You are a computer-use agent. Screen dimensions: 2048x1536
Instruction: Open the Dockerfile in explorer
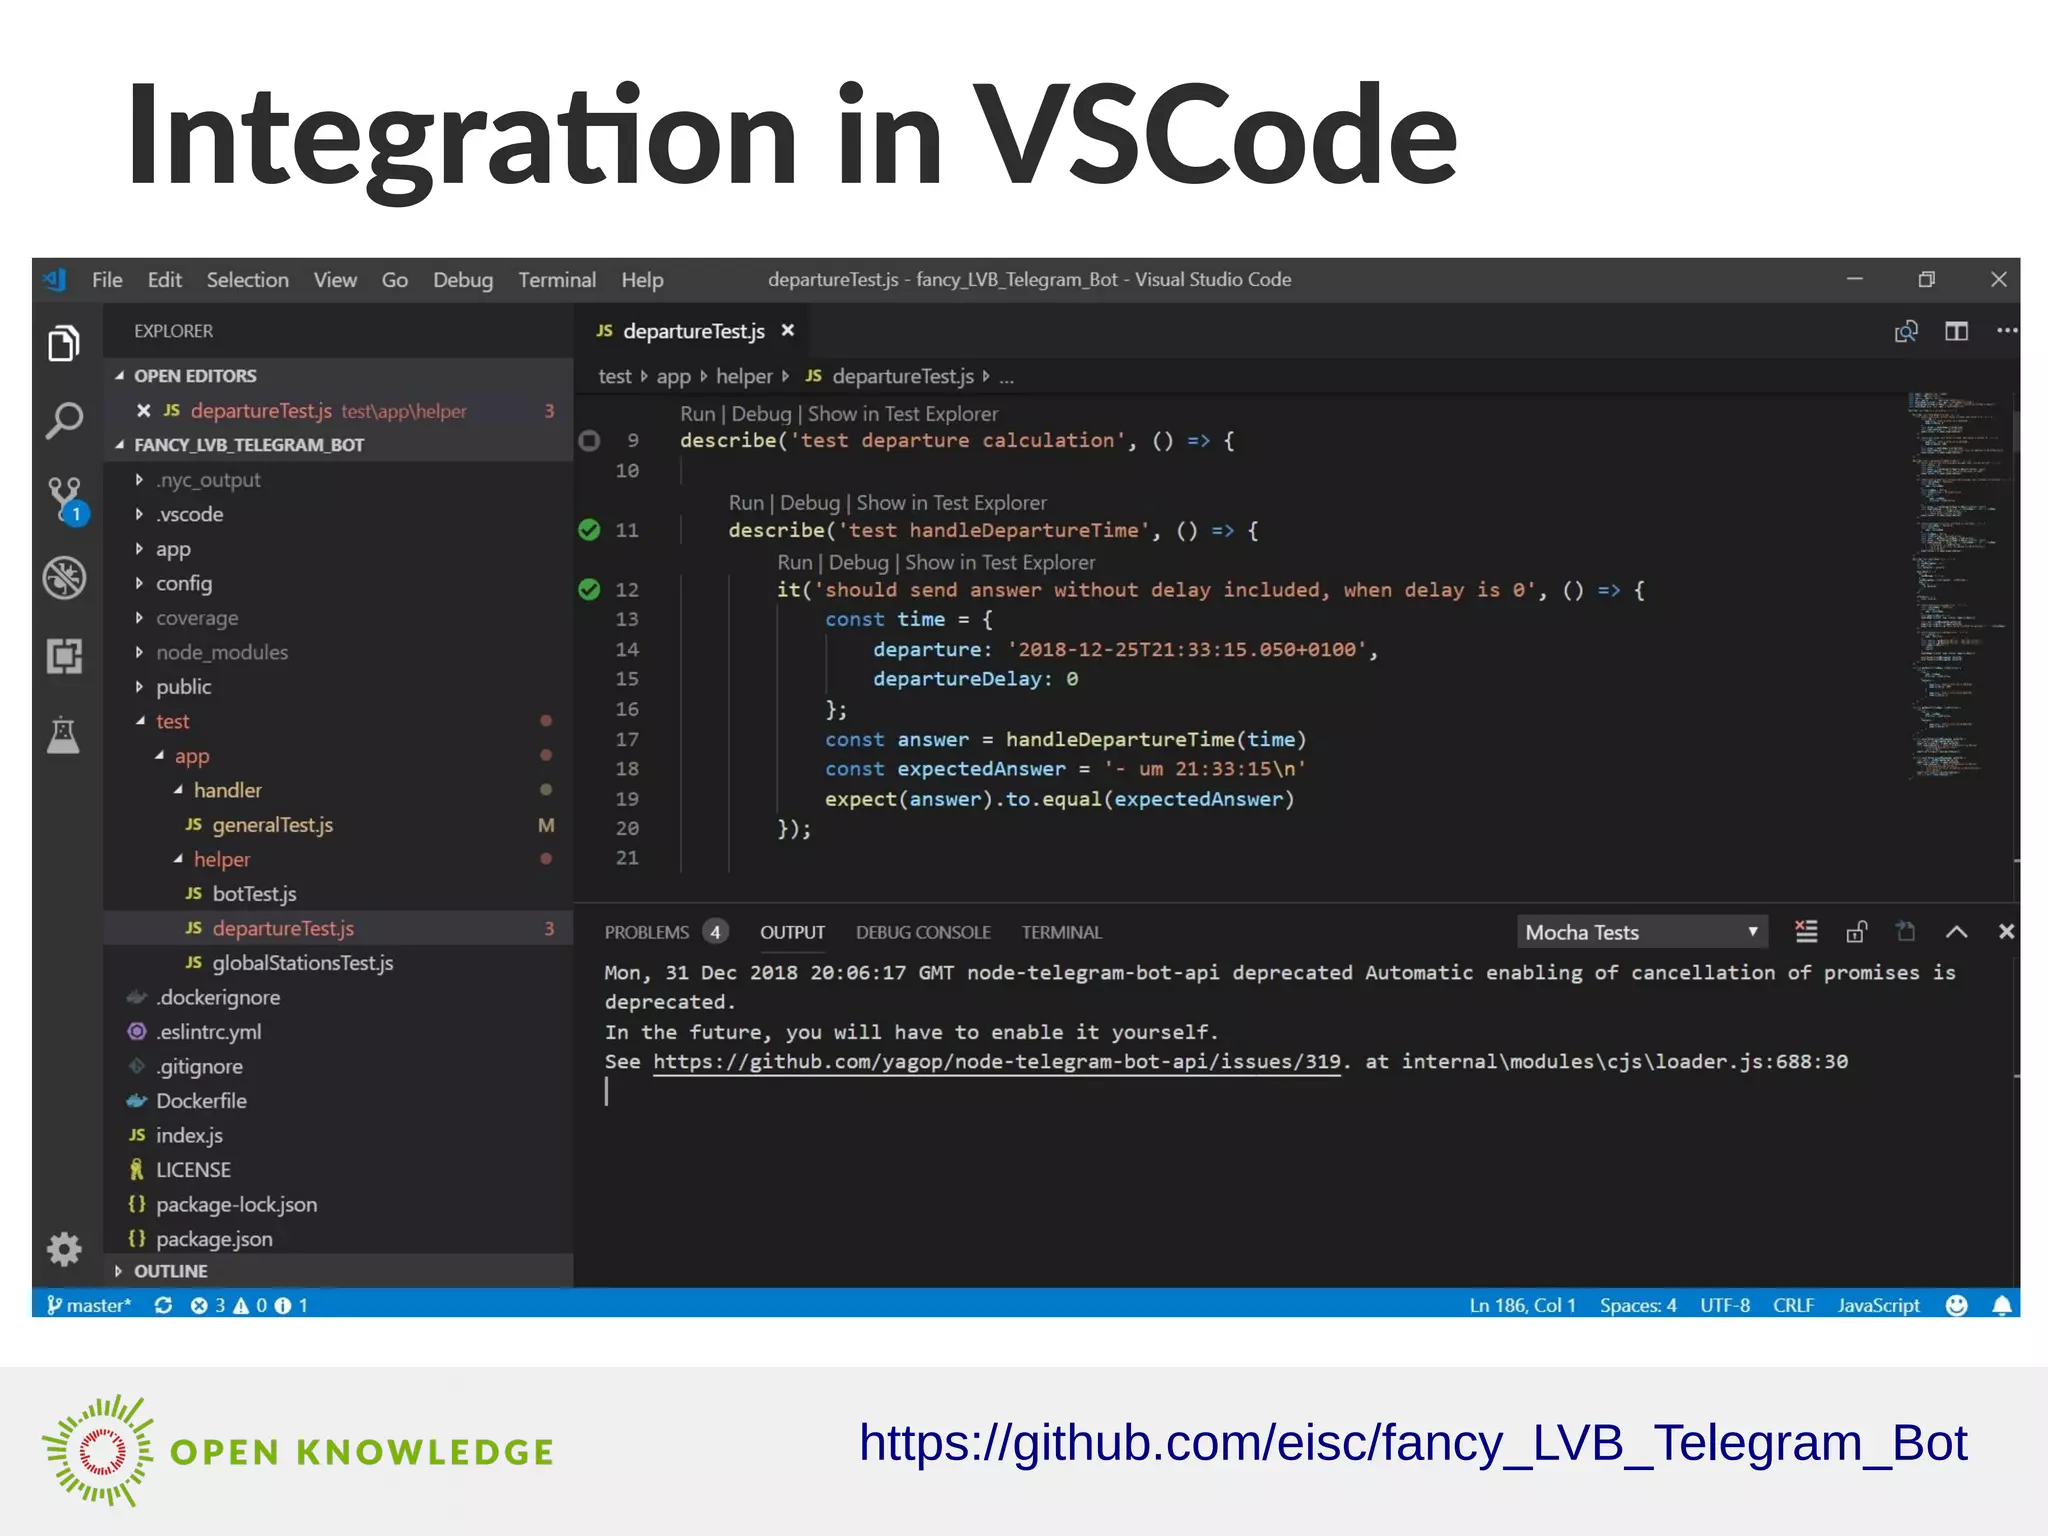tap(201, 1101)
